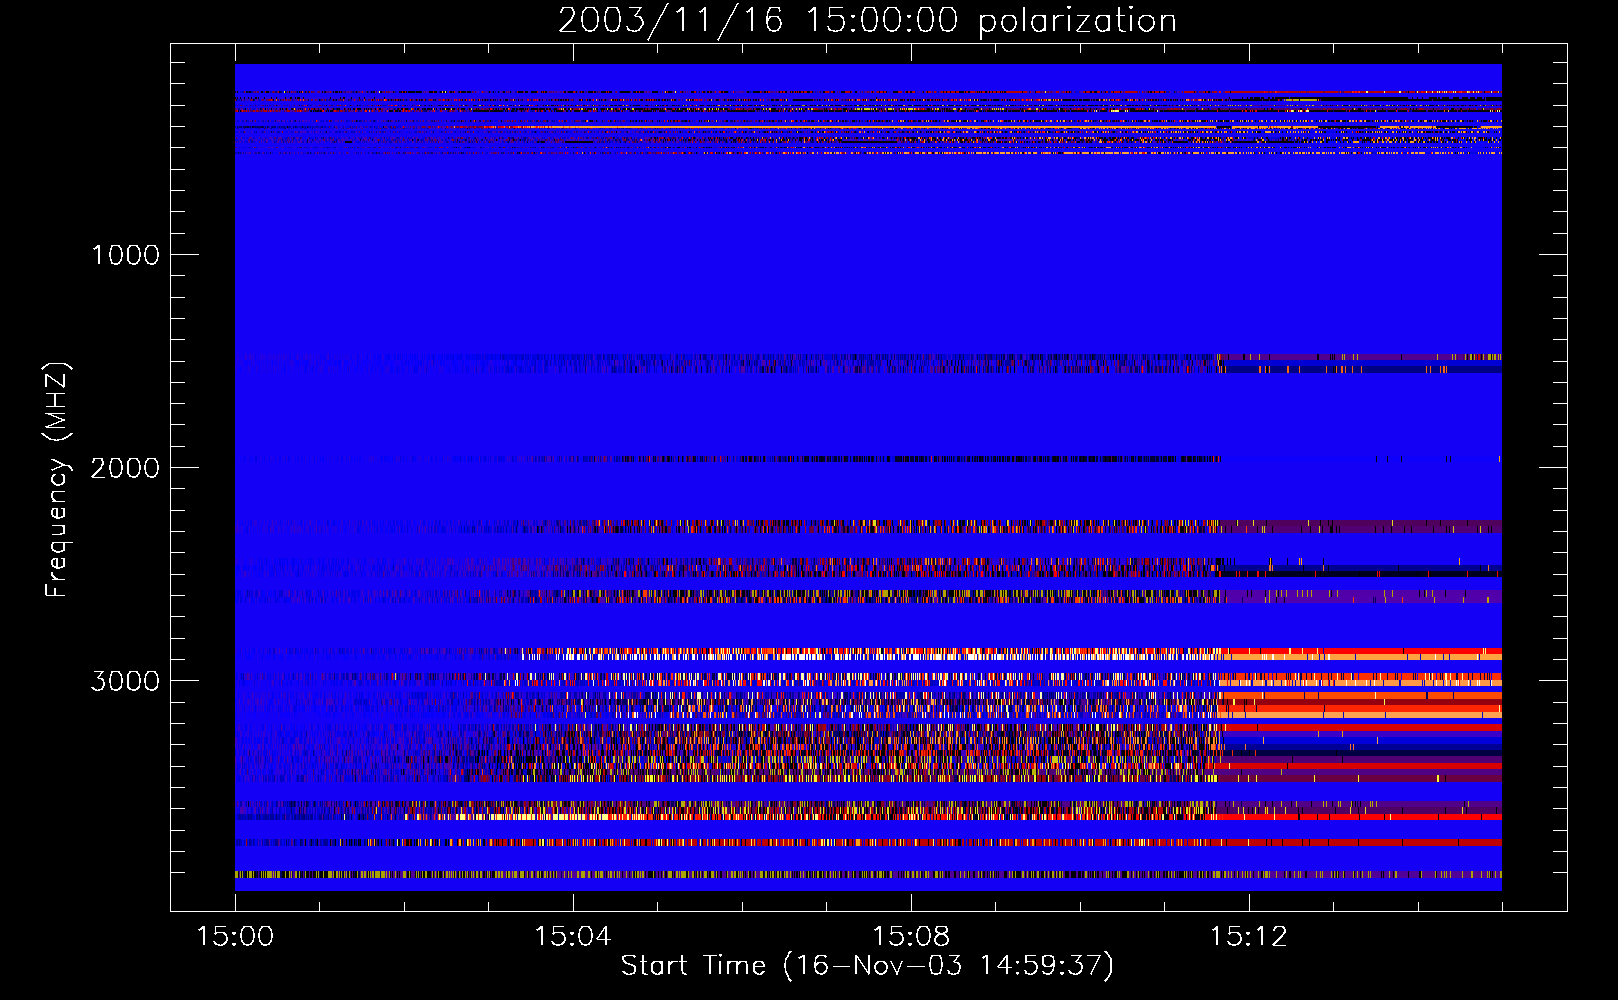
Task: Select the 'Start Time (16-Nov-03 14:59:37)' axis label
Action: click(867, 966)
